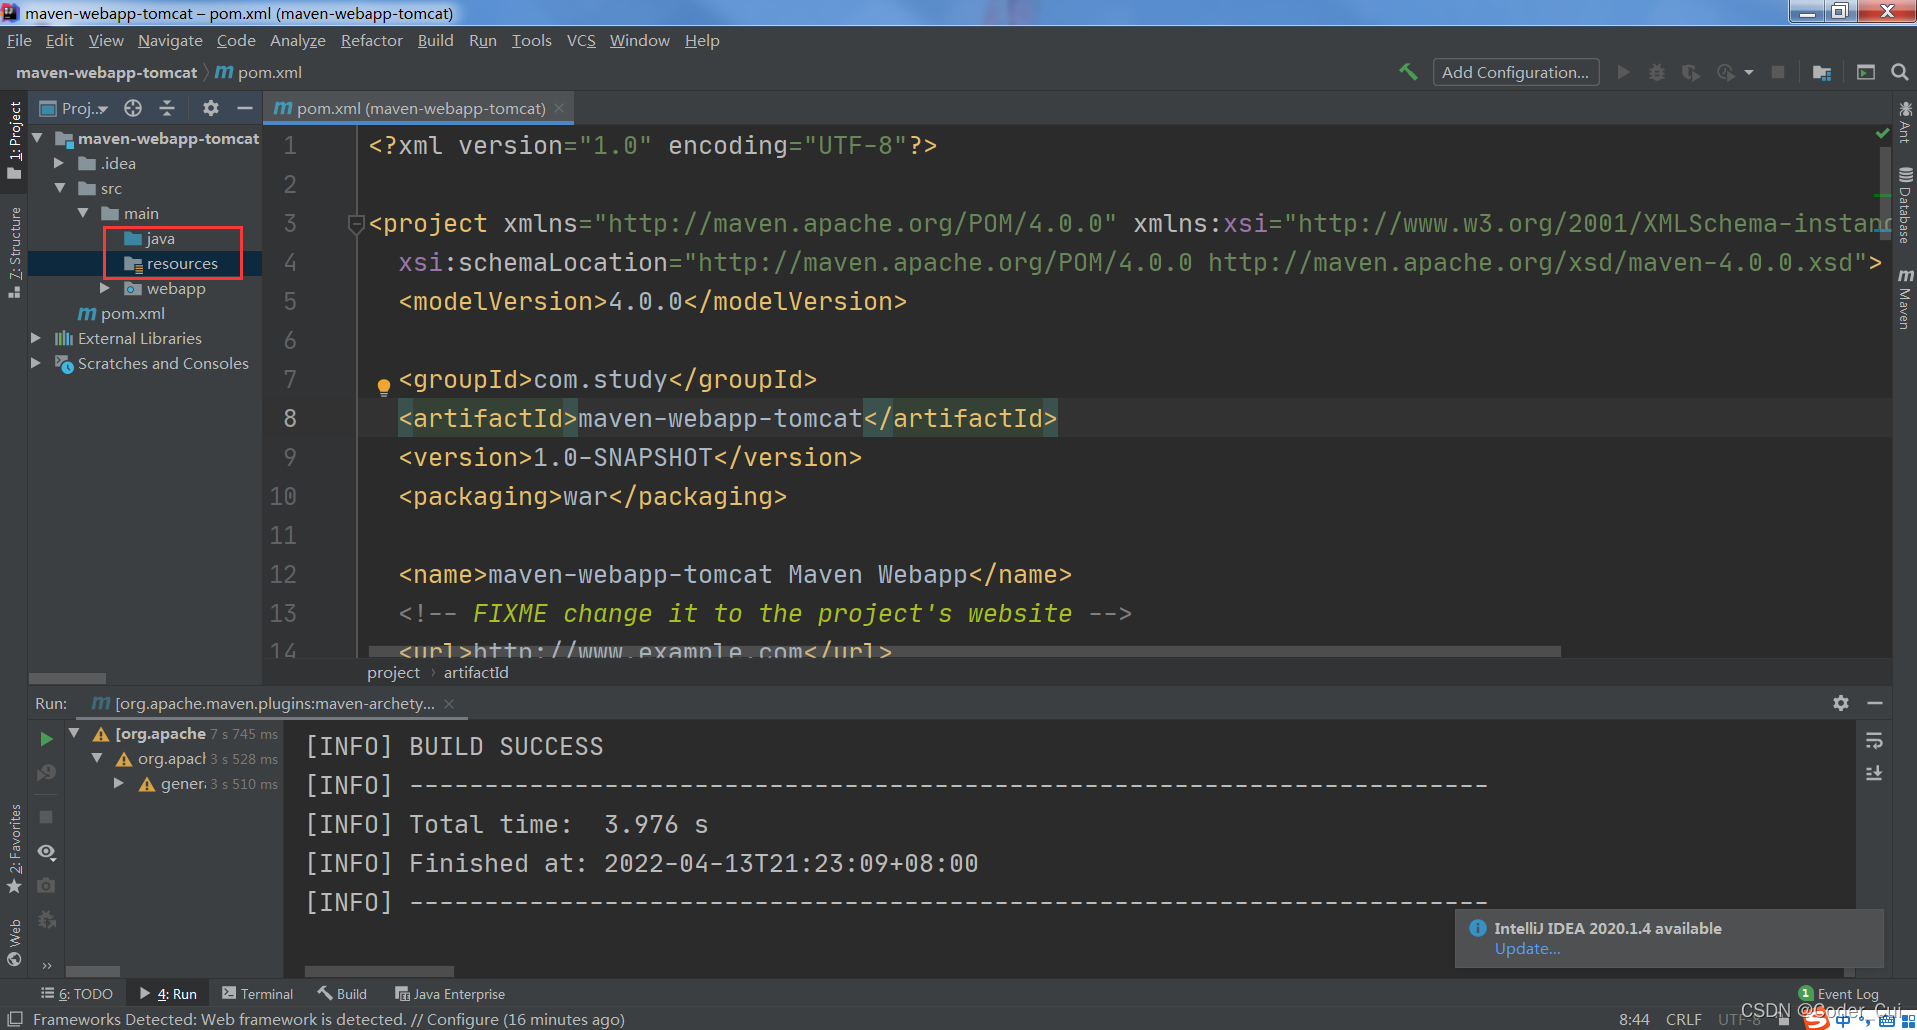This screenshot has height=1030, width=1917.
Task: Click the Update... link in the notification
Action: click(1527, 949)
